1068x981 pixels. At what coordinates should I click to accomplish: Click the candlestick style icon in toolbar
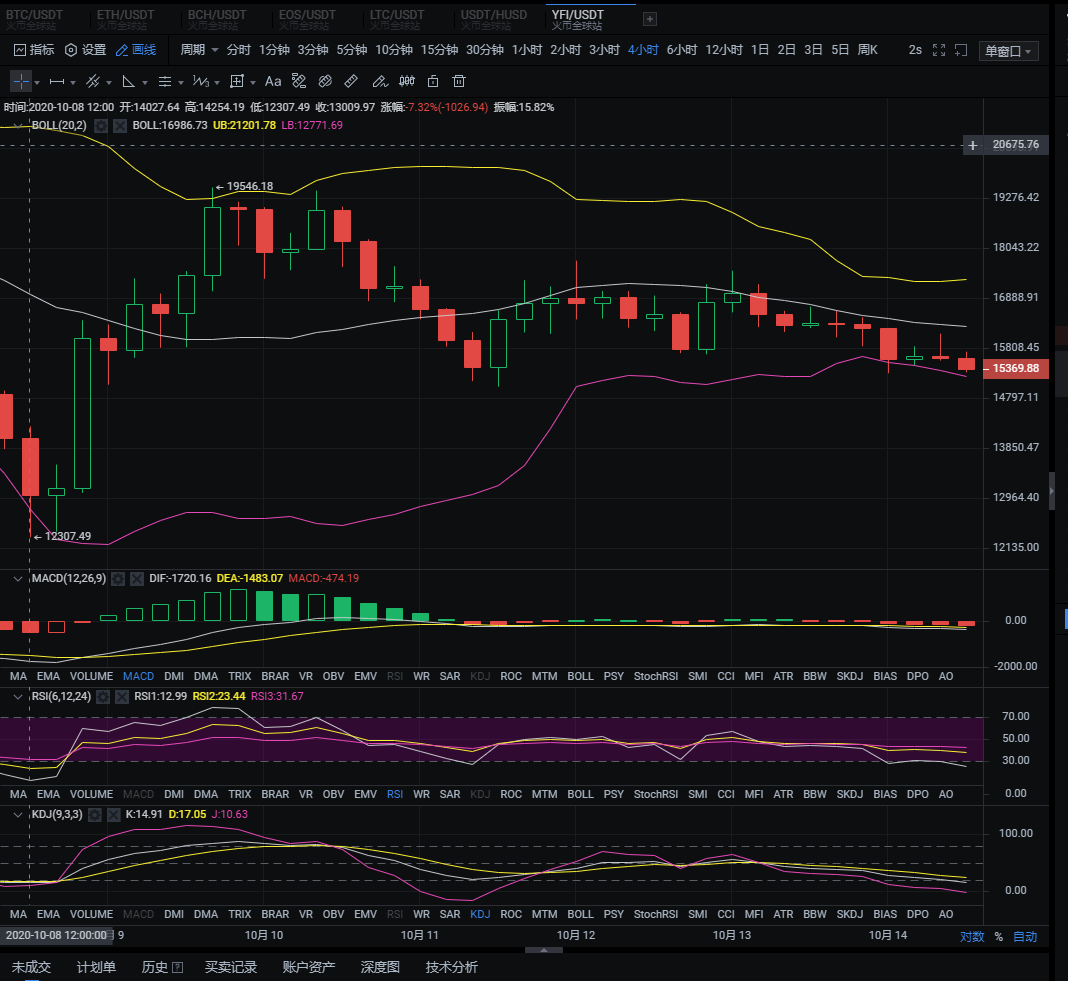[407, 82]
